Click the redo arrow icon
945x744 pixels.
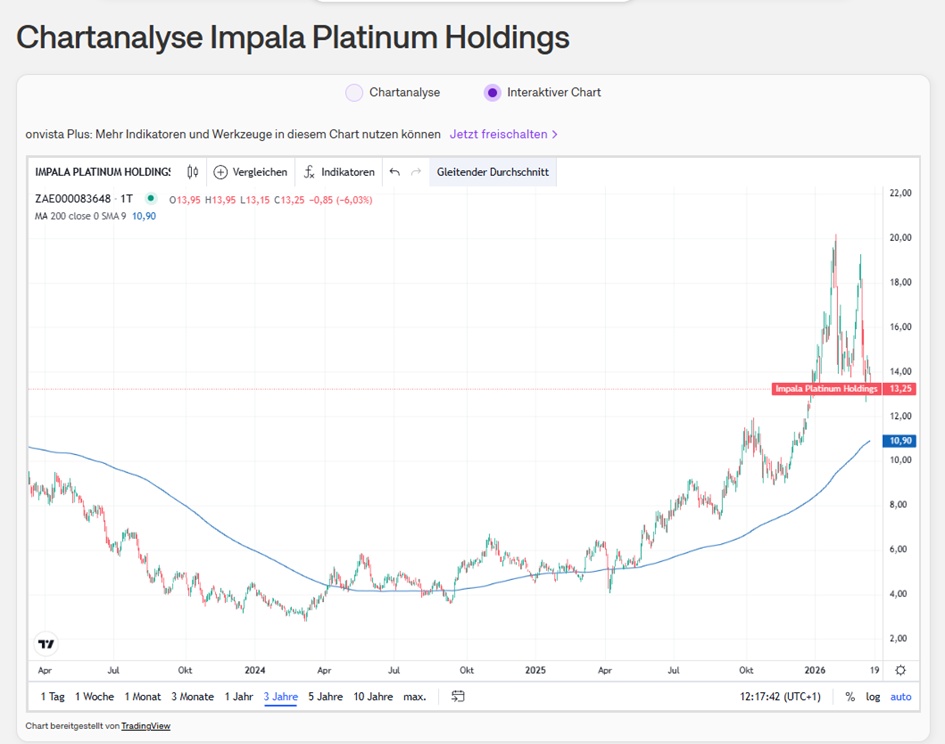tap(416, 172)
